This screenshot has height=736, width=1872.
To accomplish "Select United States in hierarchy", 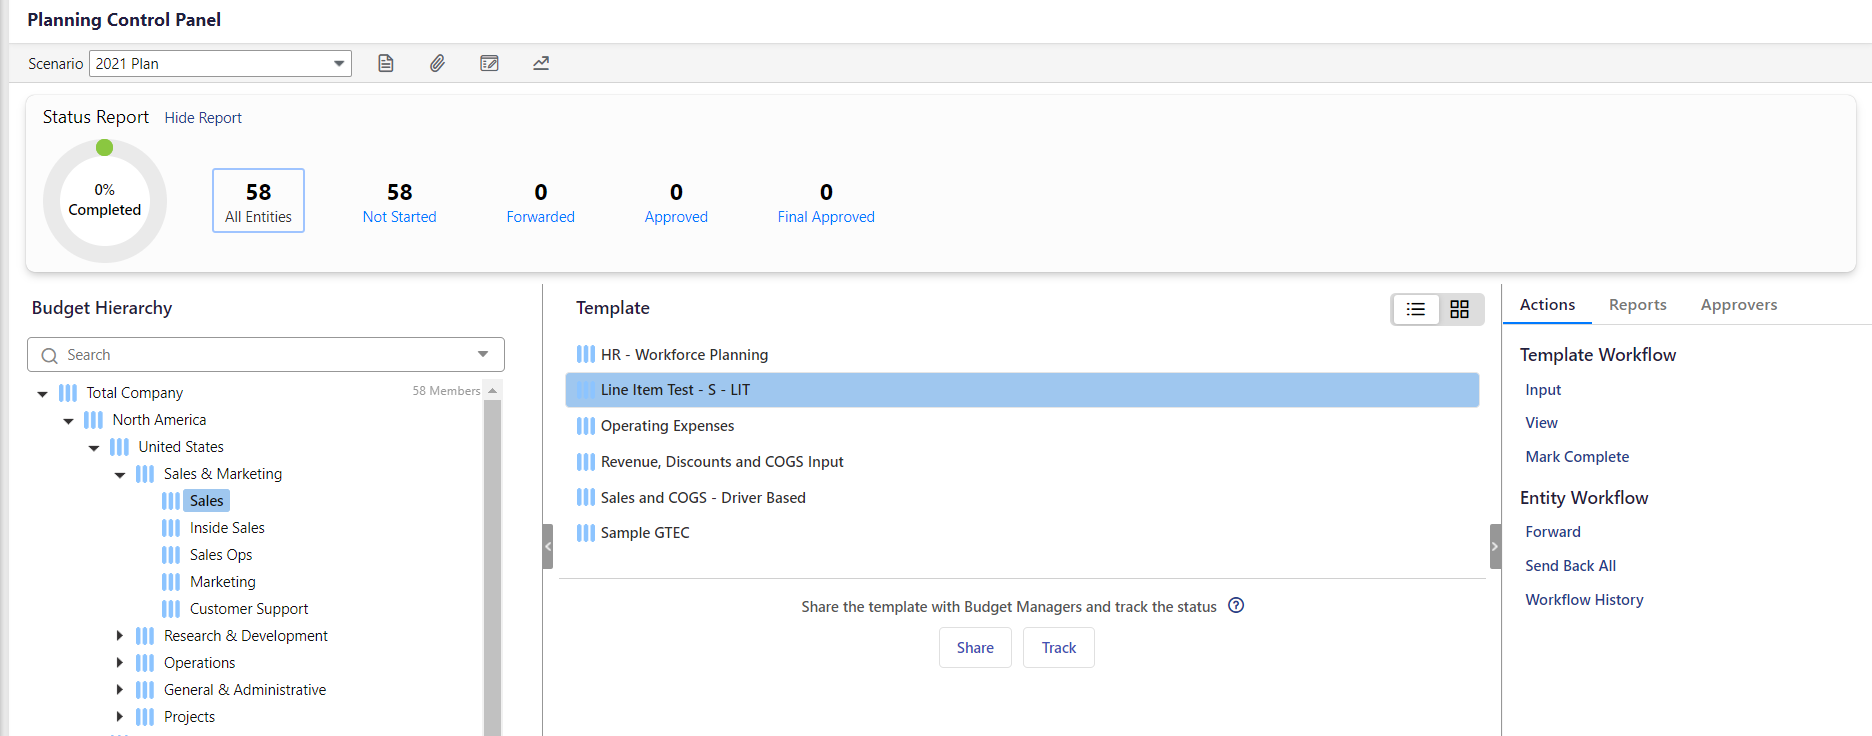I will pyautogui.click(x=181, y=447).
